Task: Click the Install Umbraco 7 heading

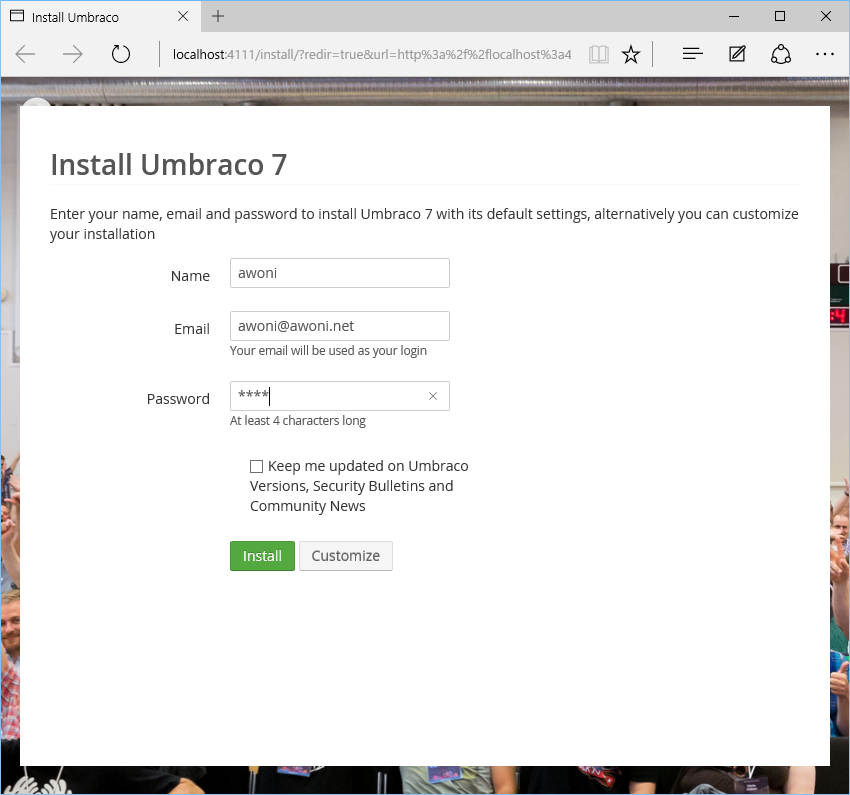Action: pos(169,165)
